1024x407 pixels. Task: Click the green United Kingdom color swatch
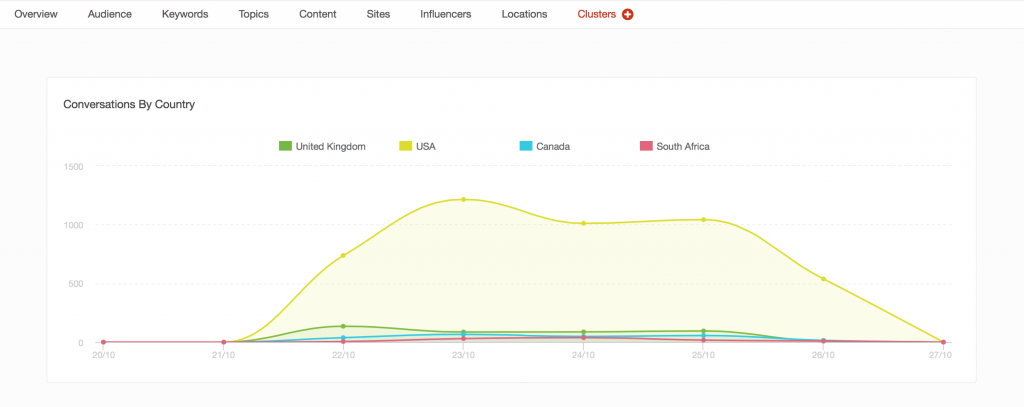pos(285,146)
